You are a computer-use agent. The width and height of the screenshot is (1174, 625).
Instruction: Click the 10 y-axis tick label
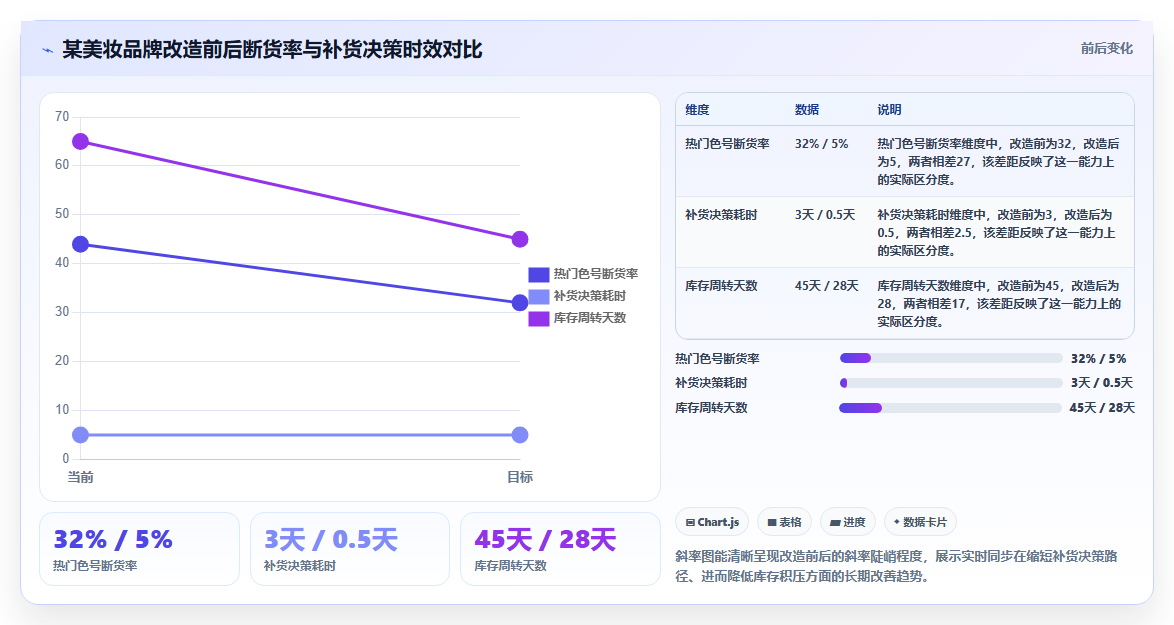[x=62, y=409]
